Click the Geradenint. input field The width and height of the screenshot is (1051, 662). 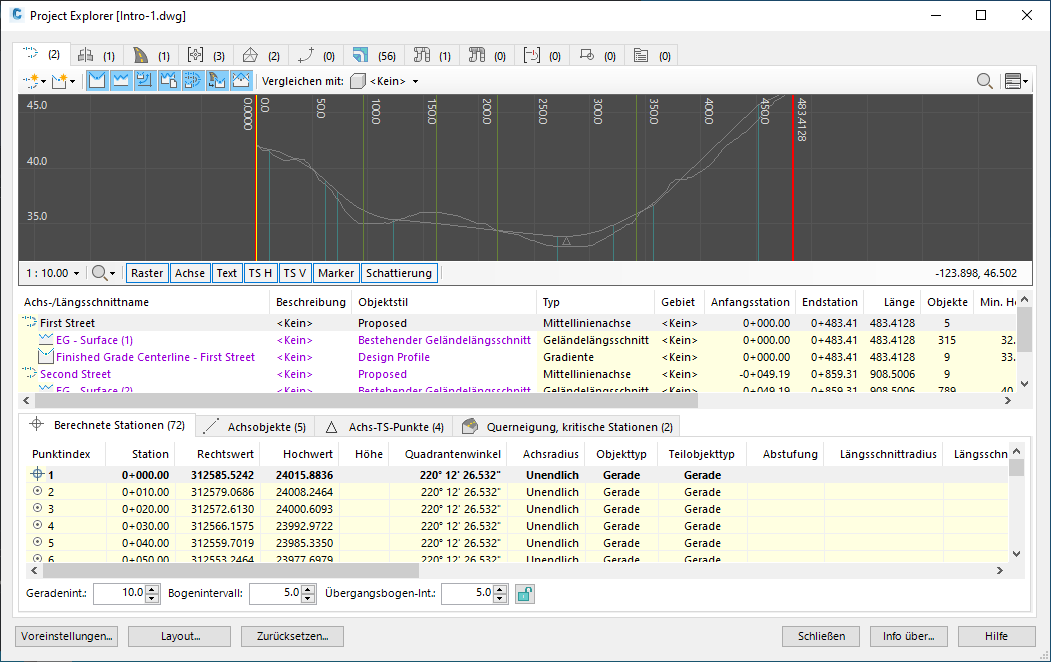(119, 593)
